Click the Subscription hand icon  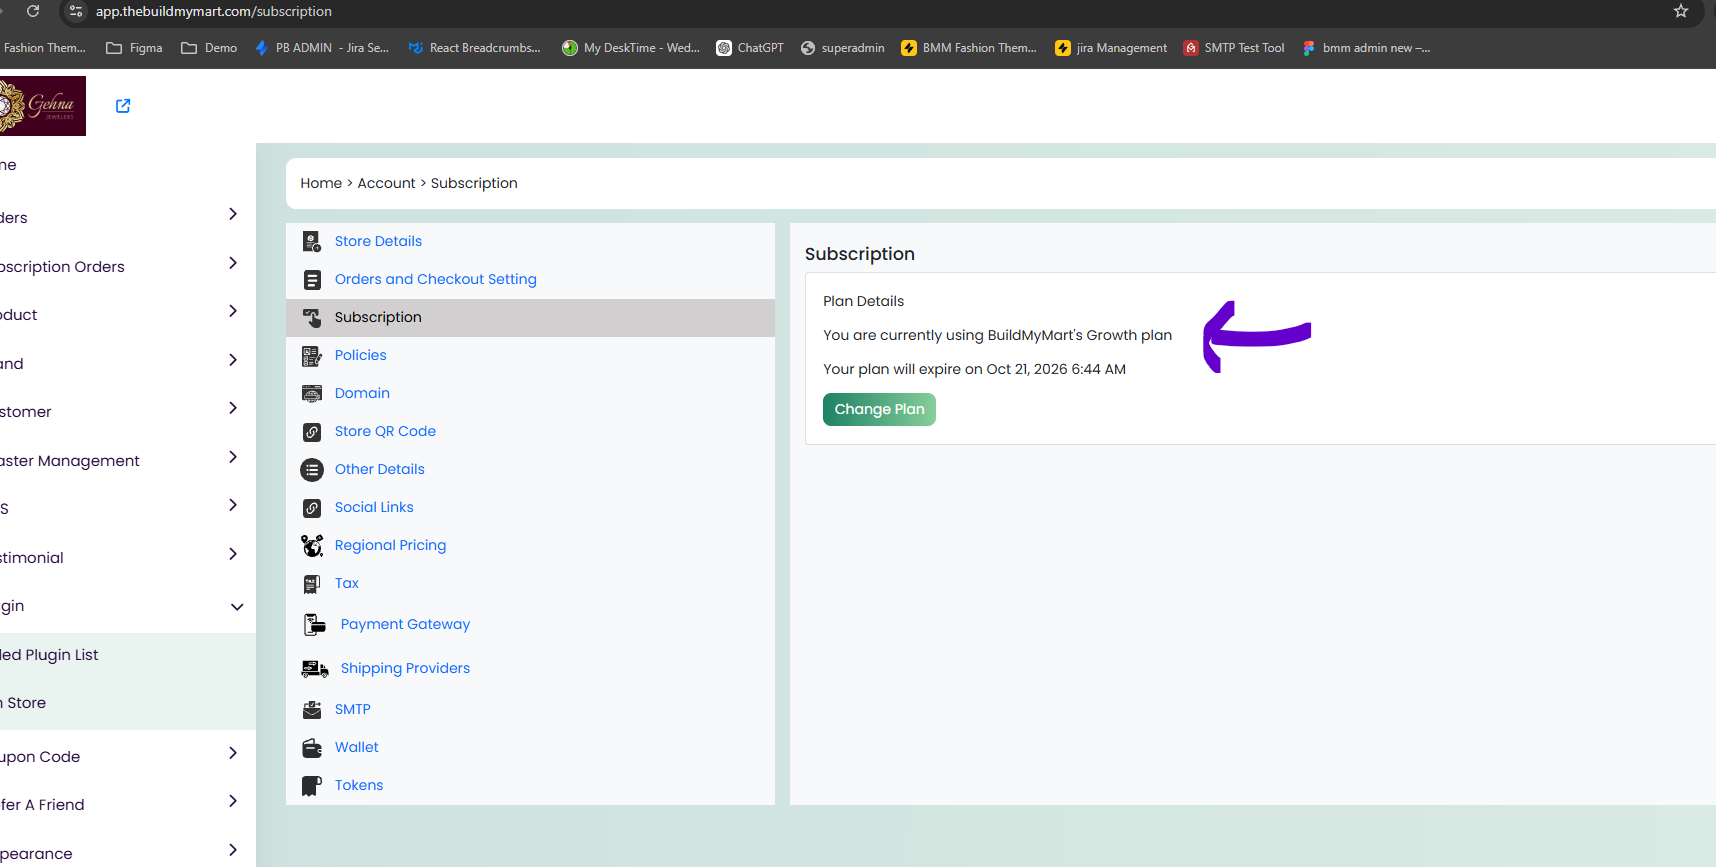click(x=312, y=317)
